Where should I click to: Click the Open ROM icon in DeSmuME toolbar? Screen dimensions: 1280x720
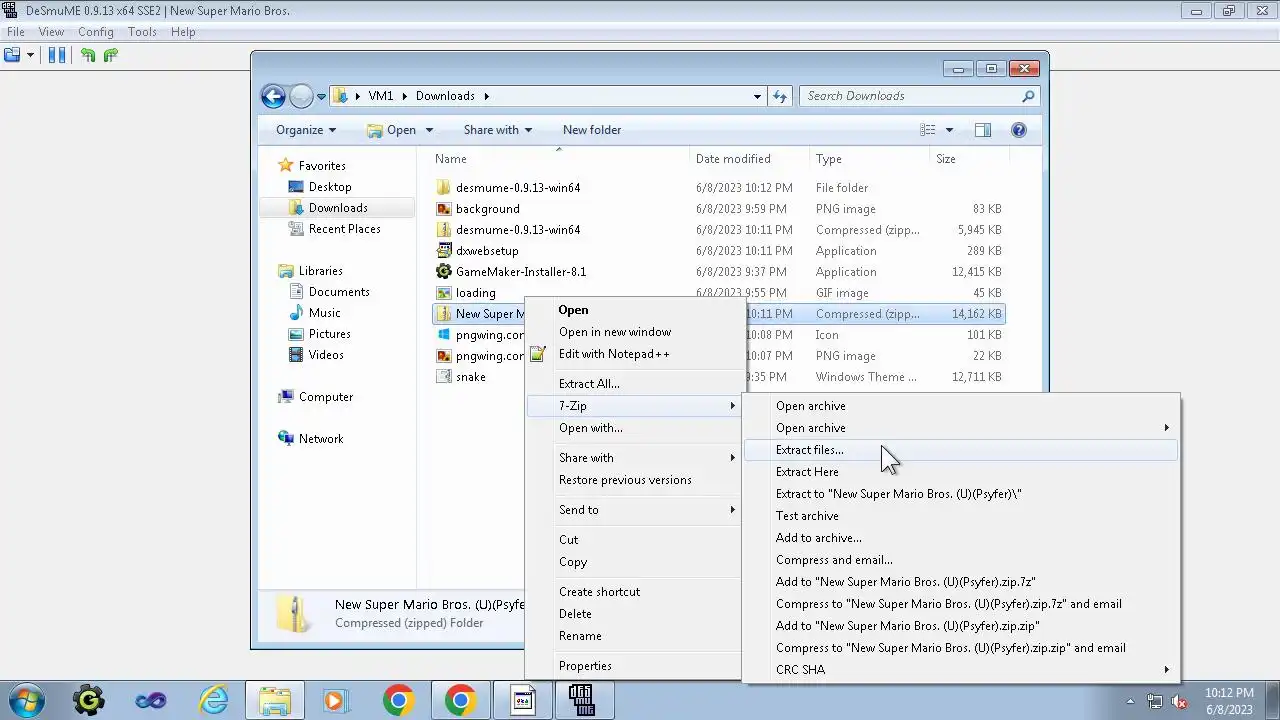[x=12, y=55]
